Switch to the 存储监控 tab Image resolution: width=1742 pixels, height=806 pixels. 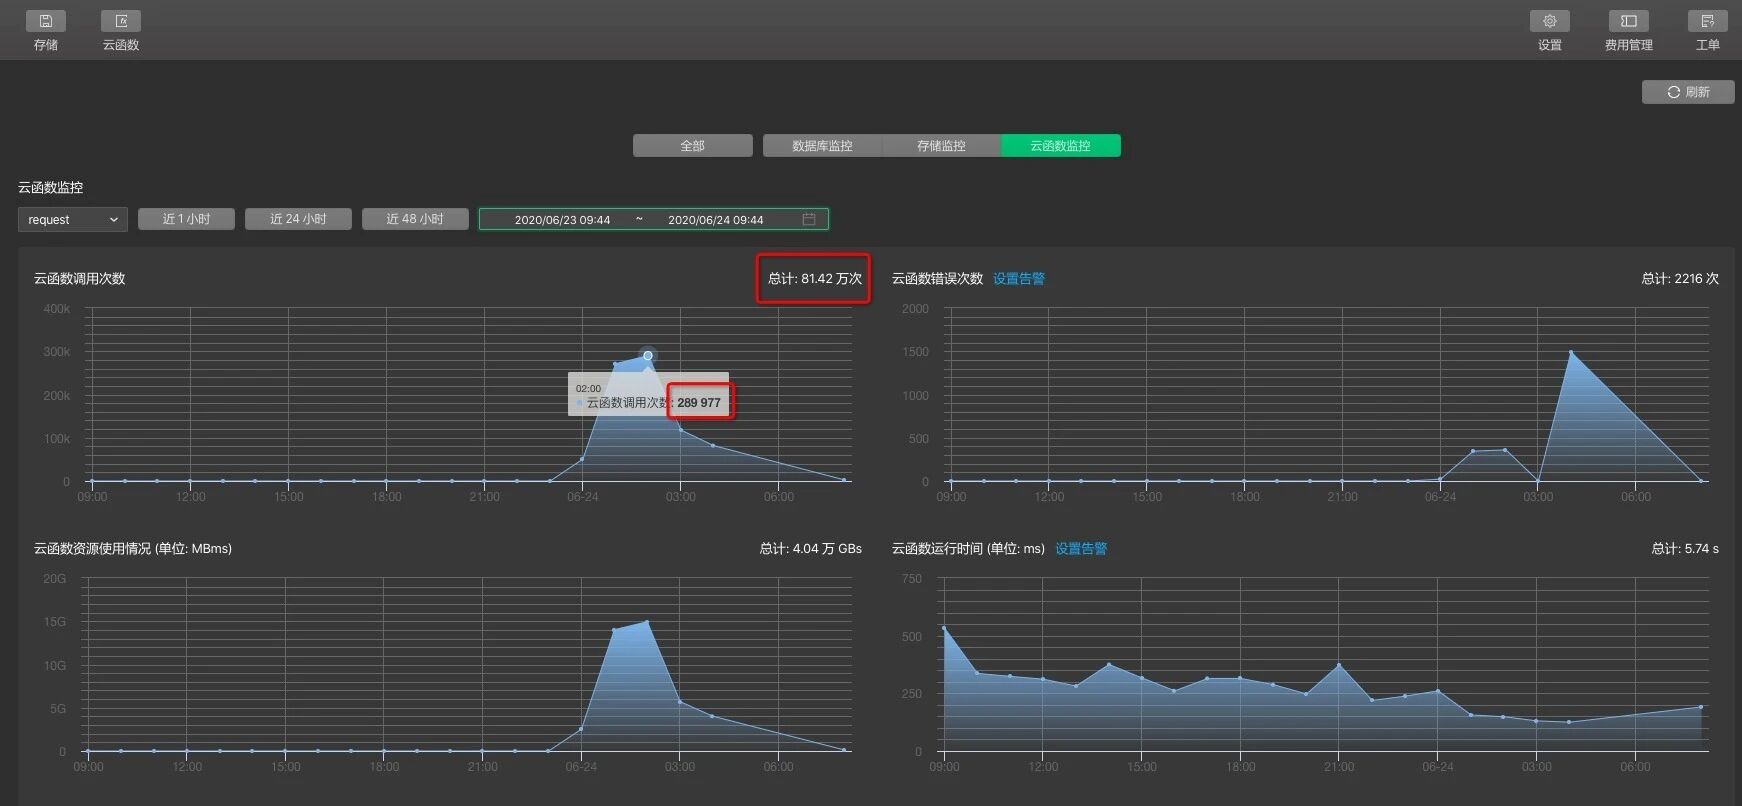coord(941,146)
